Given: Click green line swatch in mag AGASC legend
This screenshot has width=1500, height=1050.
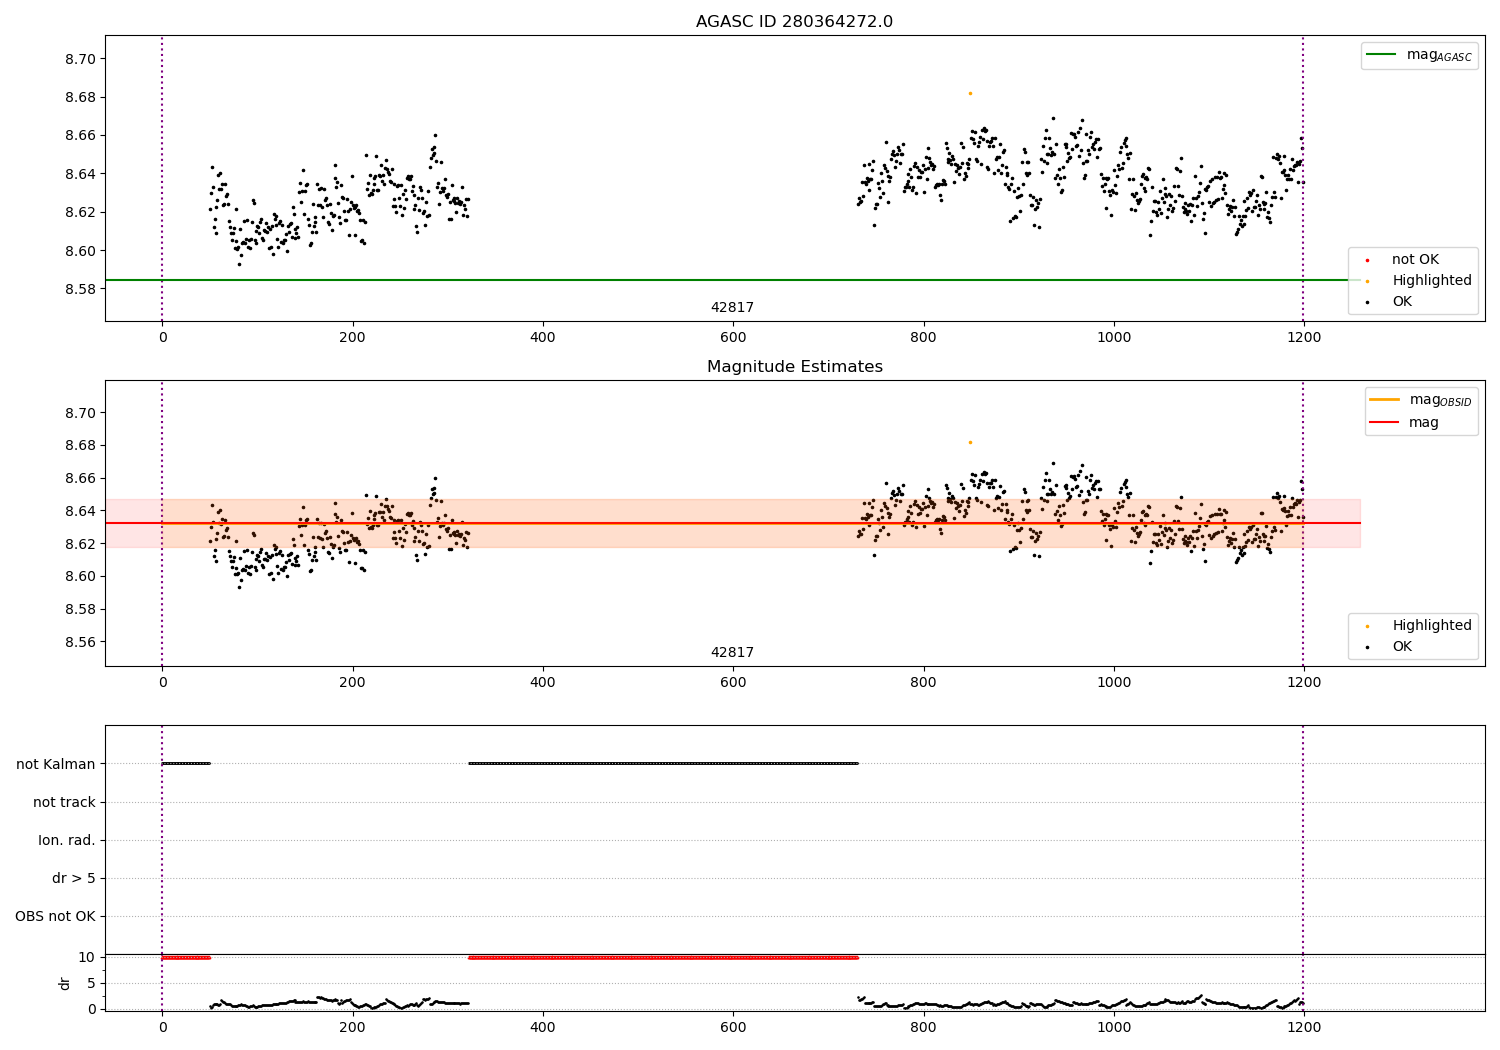Looking at the screenshot, I should (1381, 54).
